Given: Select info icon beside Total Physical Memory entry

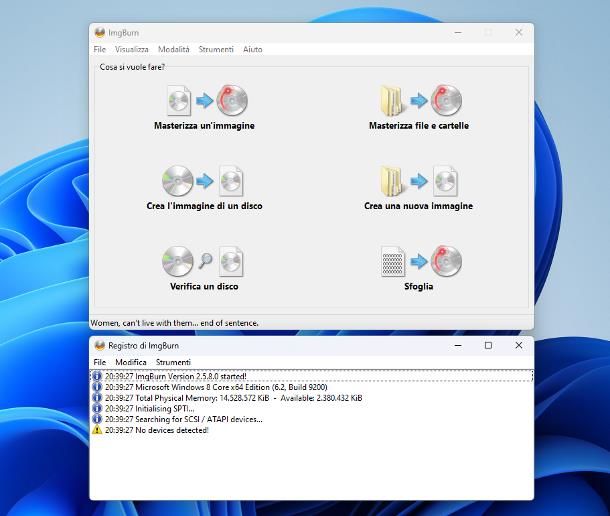Looking at the screenshot, I should click(97, 398).
